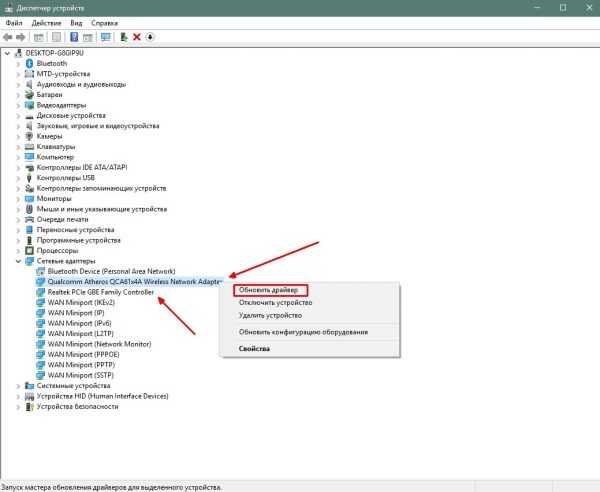600x492 pixels.
Task: Open the Действие menu
Action: tap(46, 23)
